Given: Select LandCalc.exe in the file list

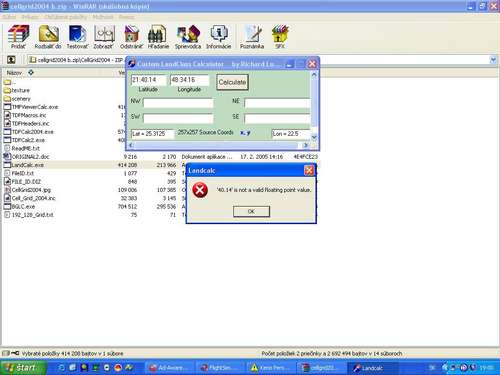Looking at the screenshot, I should (28, 165).
